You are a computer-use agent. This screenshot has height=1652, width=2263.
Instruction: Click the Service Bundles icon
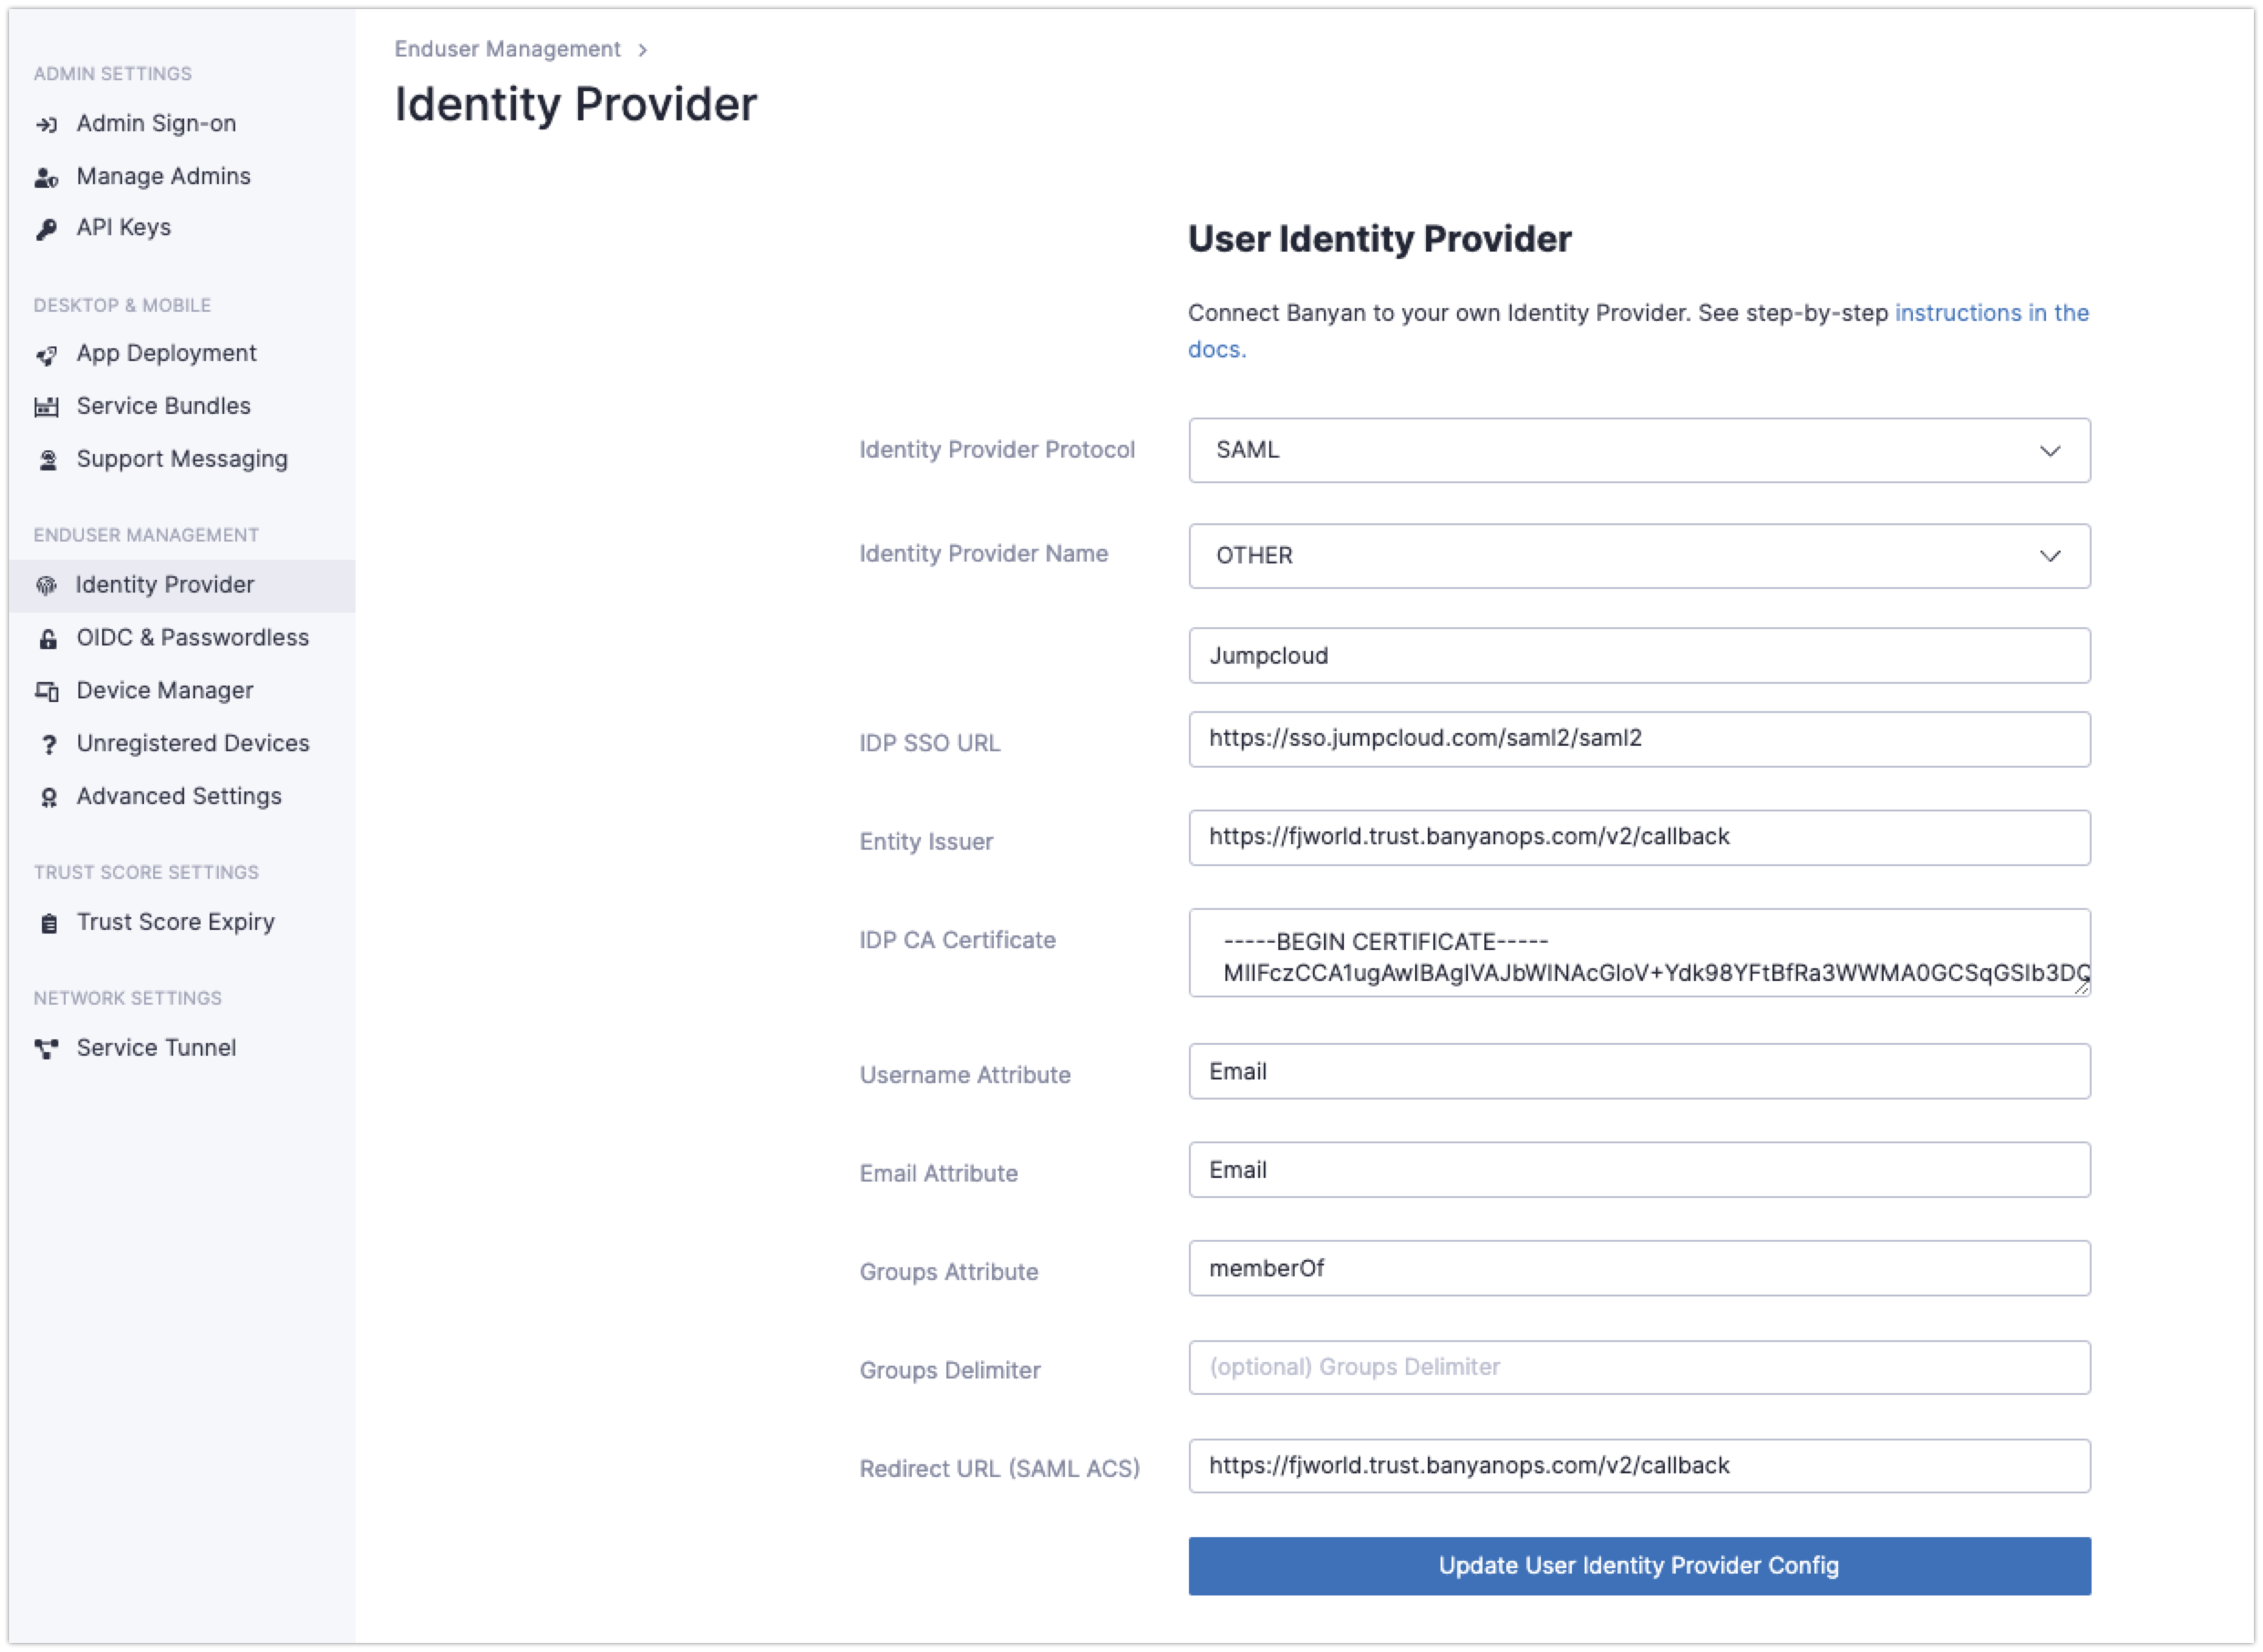[46, 407]
